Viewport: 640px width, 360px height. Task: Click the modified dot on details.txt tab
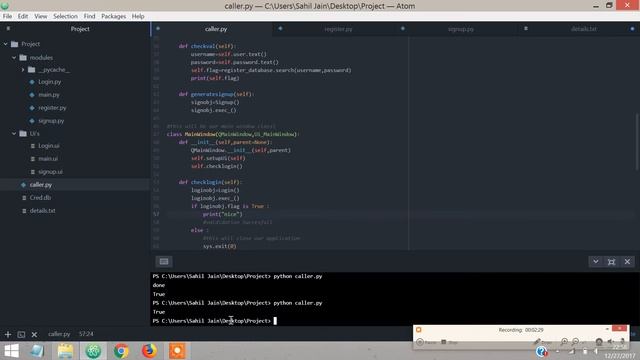[632, 29]
